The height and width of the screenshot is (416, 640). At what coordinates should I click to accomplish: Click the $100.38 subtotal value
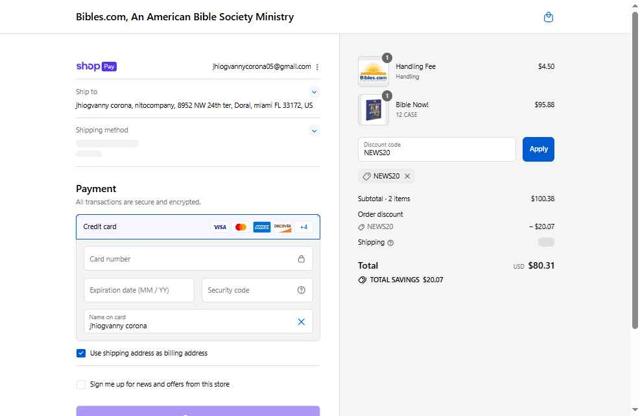542,199
